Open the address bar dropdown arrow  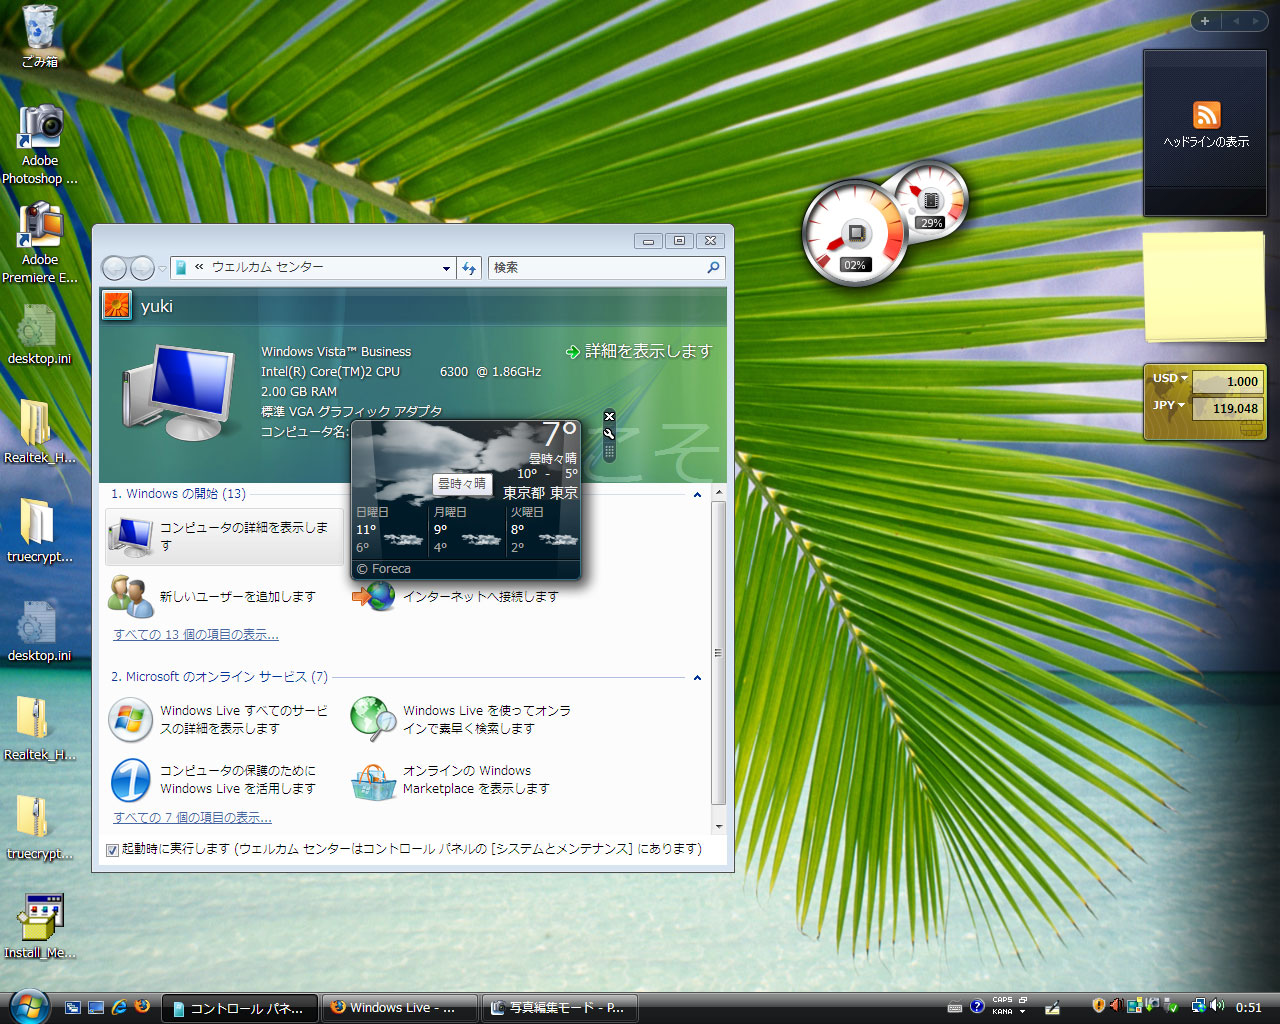coord(446,268)
